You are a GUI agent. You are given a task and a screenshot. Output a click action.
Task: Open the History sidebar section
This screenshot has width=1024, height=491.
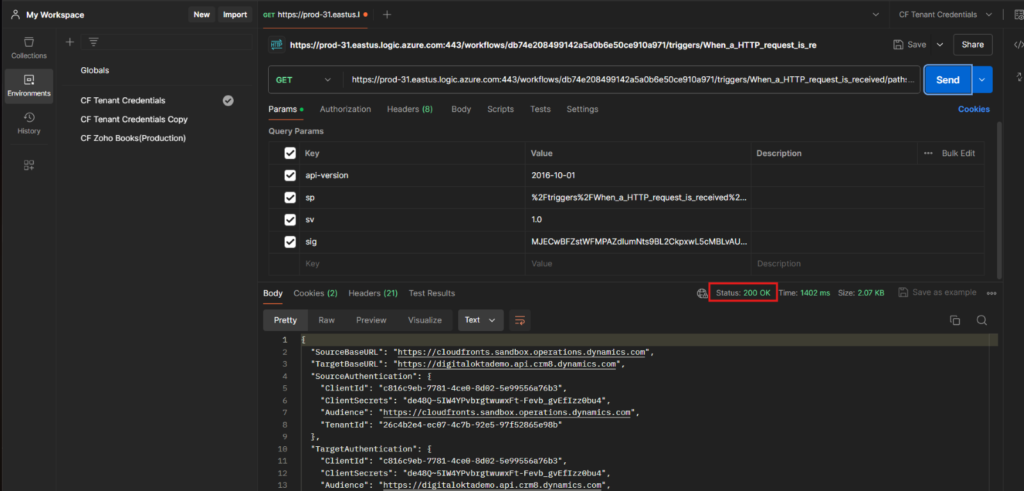(x=29, y=123)
